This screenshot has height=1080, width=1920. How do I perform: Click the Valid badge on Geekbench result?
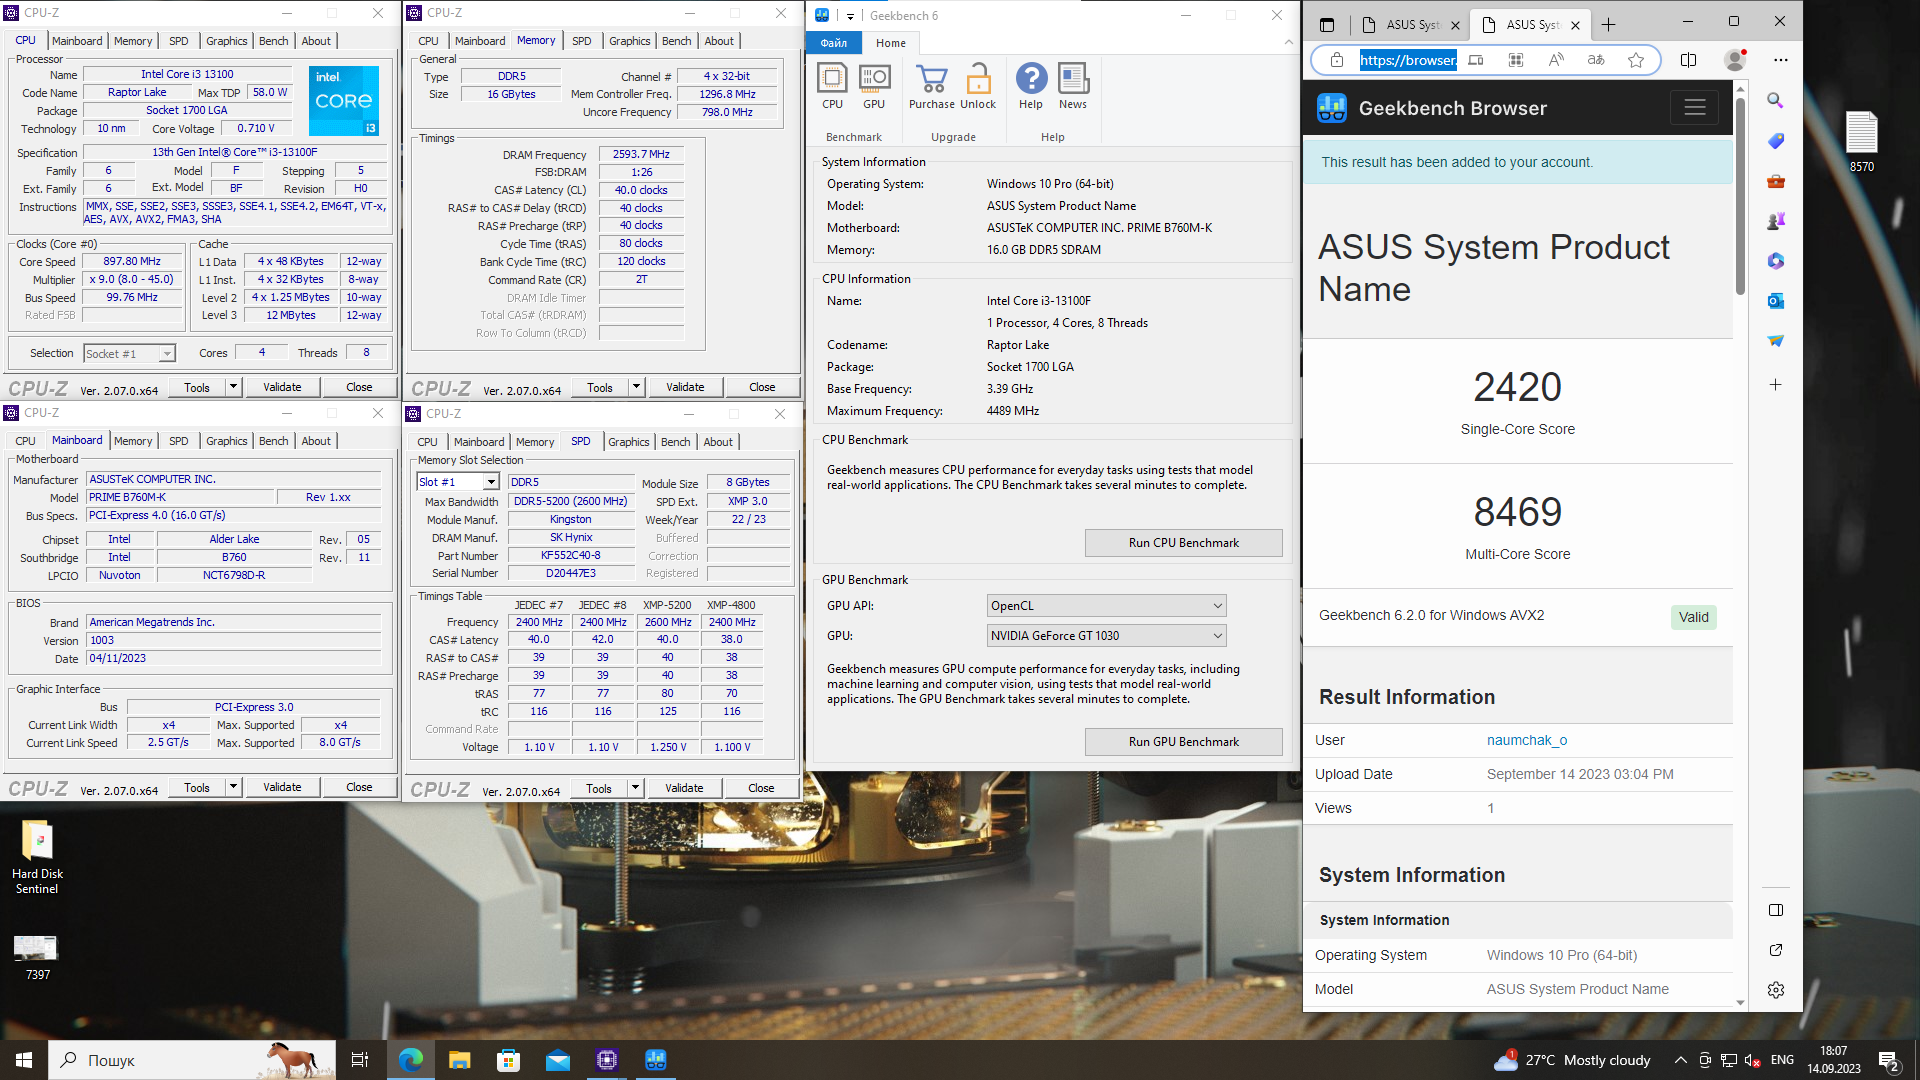1693,617
